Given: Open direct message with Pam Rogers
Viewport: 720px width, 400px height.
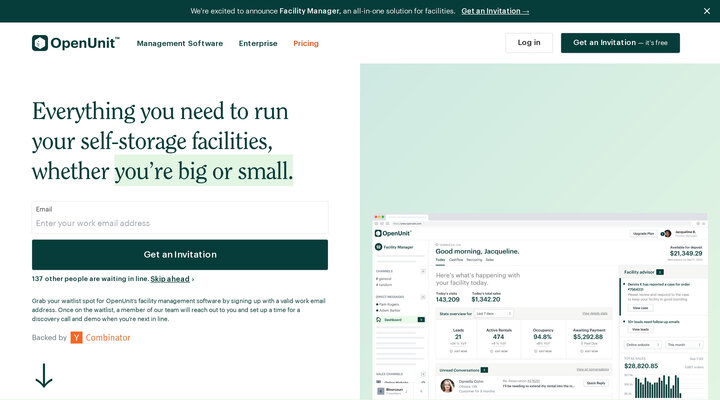Looking at the screenshot, I should click(x=388, y=304).
